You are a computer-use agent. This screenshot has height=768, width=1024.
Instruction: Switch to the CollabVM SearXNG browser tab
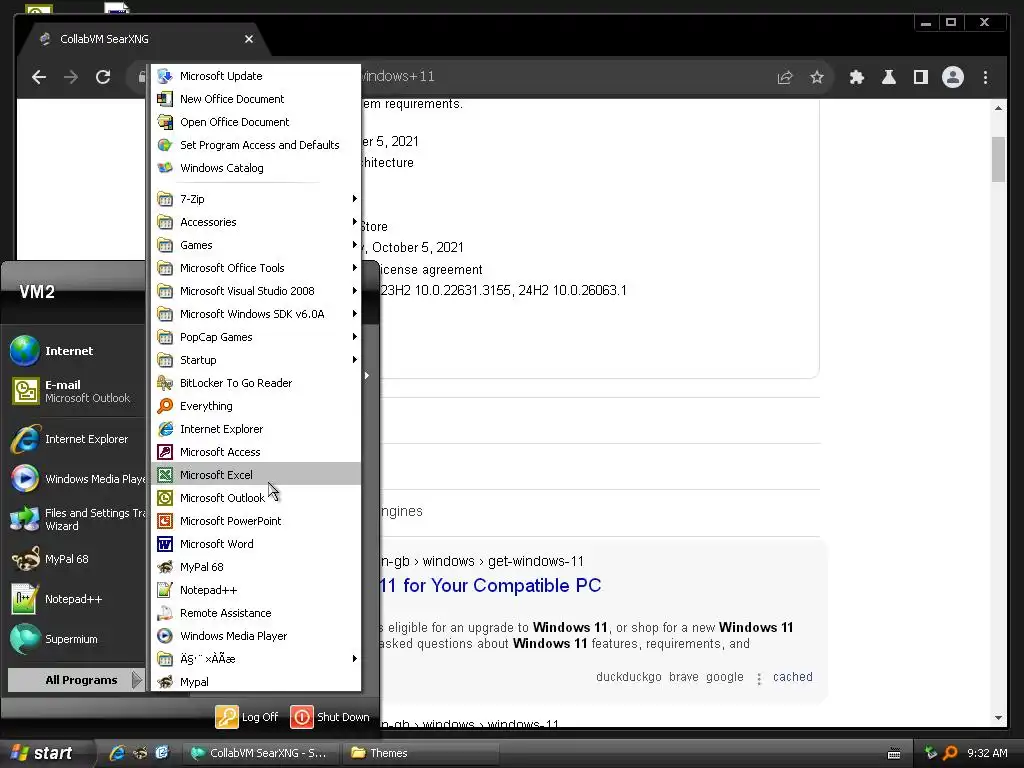click(144, 39)
